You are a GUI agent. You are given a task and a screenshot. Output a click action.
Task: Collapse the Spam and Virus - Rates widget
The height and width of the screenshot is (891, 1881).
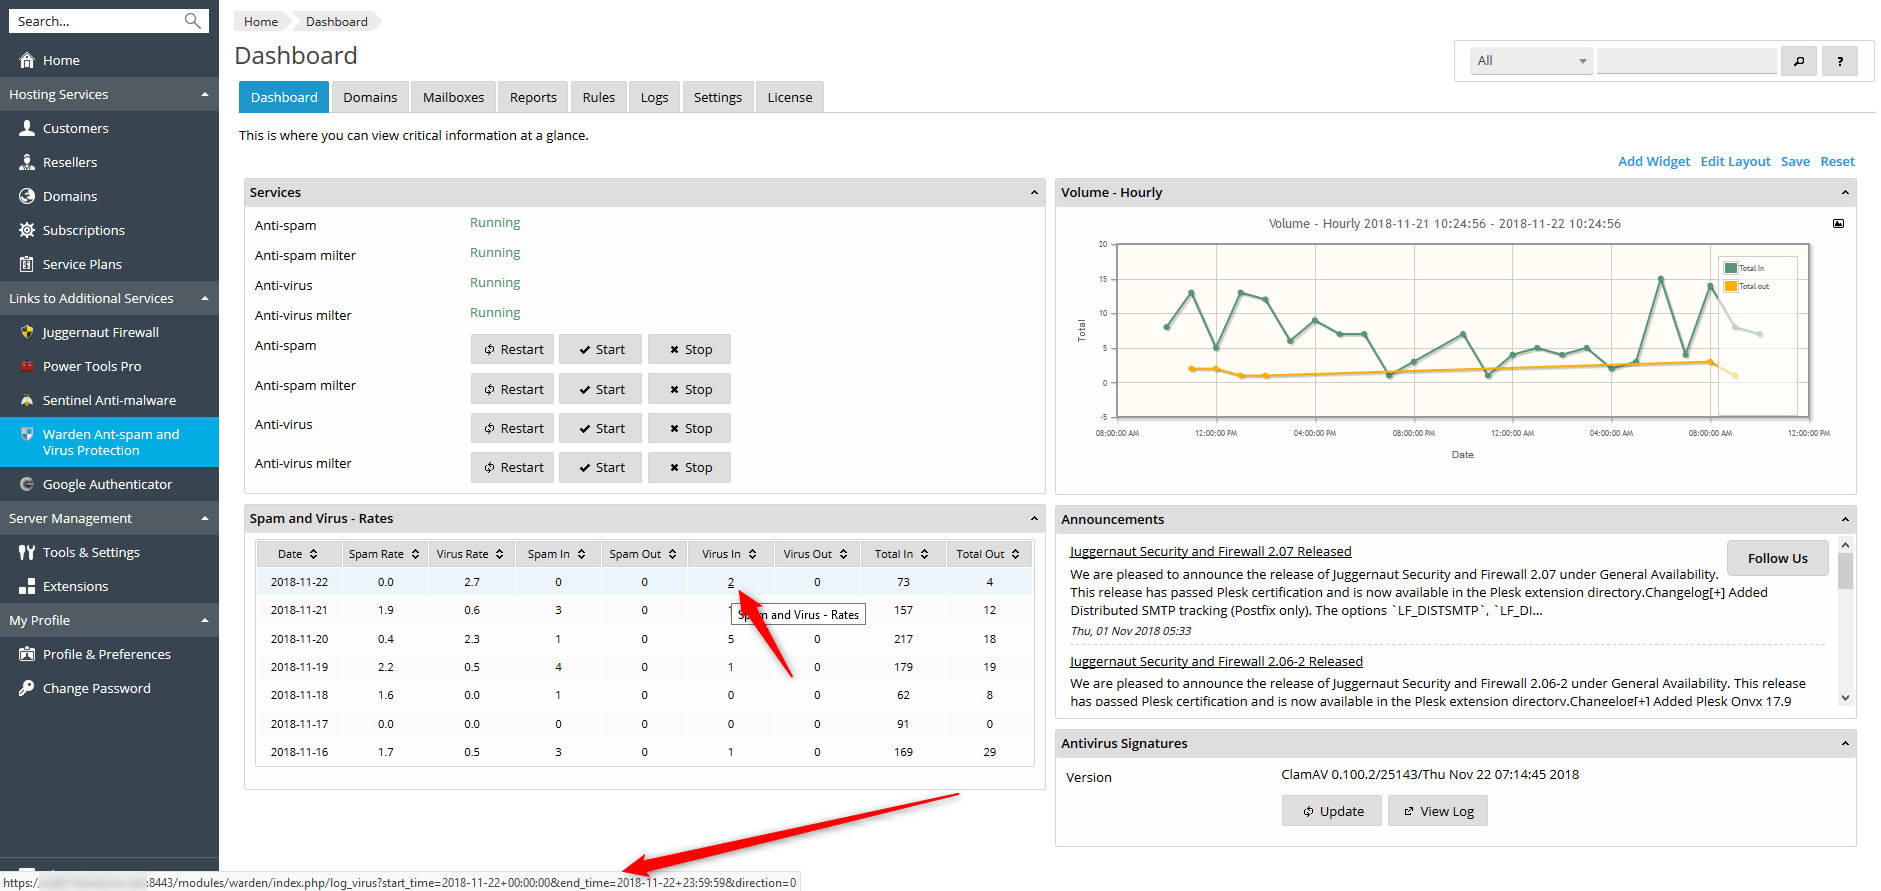click(1034, 519)
